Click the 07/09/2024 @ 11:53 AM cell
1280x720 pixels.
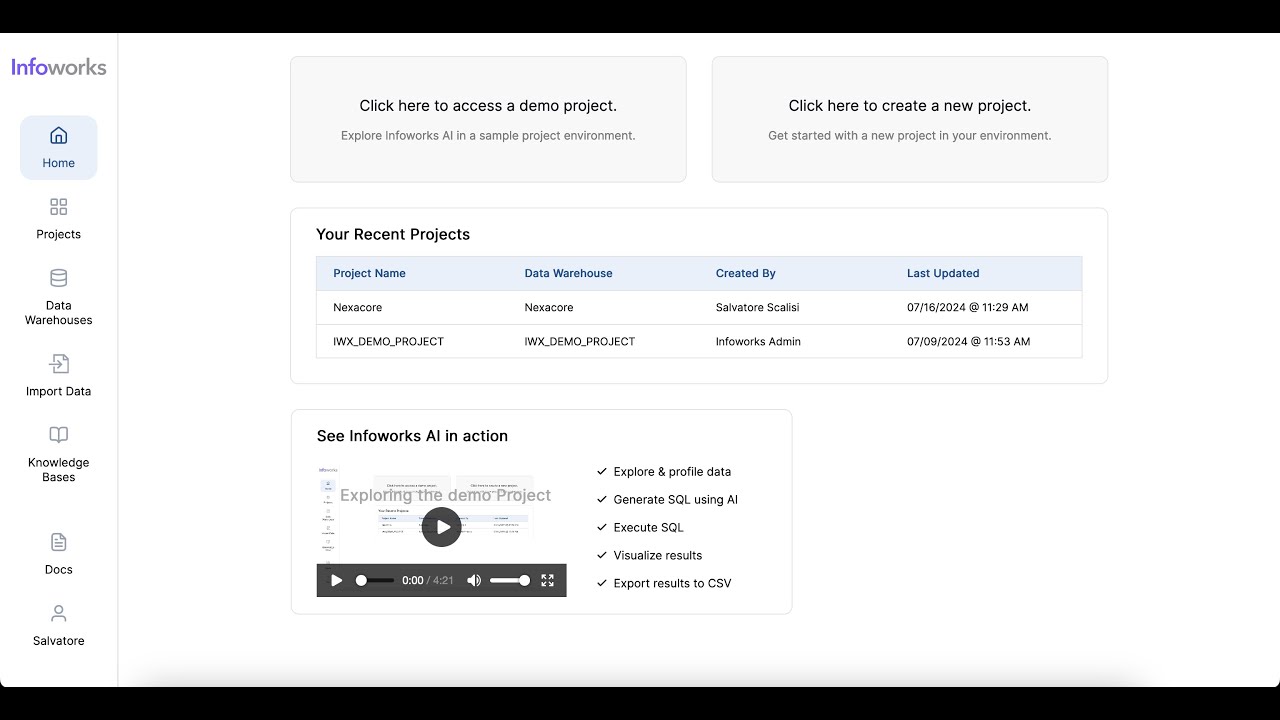969,341
